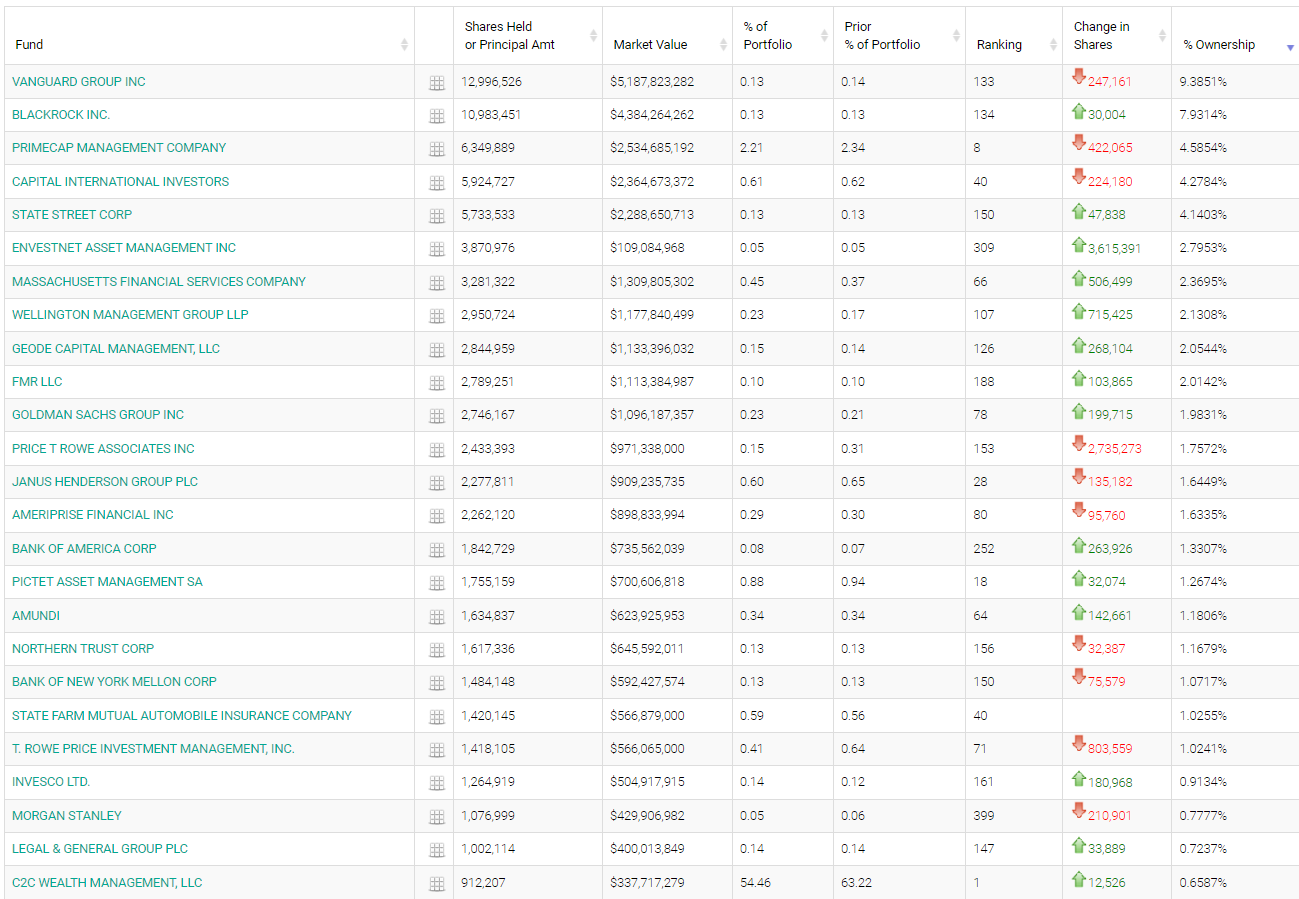Open the grid icon in Vanguard Group row
Image resolution: width=1299 pixels, height=899 pixels.
click(x=436, y=83)
